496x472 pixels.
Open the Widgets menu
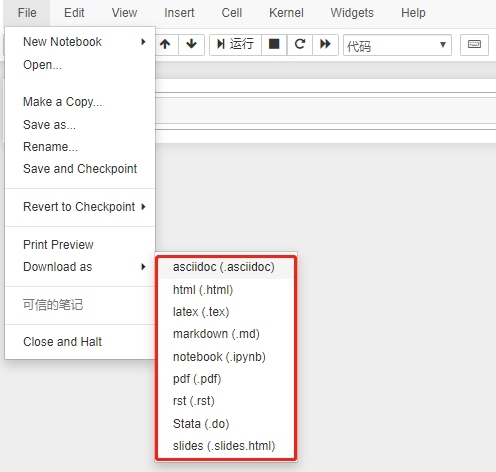[x=352, y=13]
